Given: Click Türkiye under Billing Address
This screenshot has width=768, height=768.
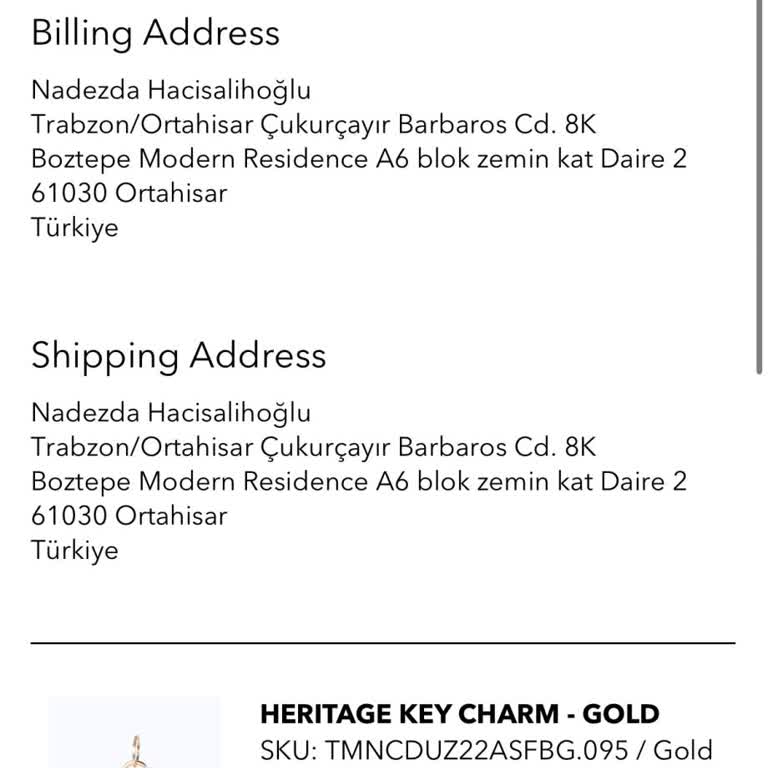Looking at the screenshot, I should point(75,227).
